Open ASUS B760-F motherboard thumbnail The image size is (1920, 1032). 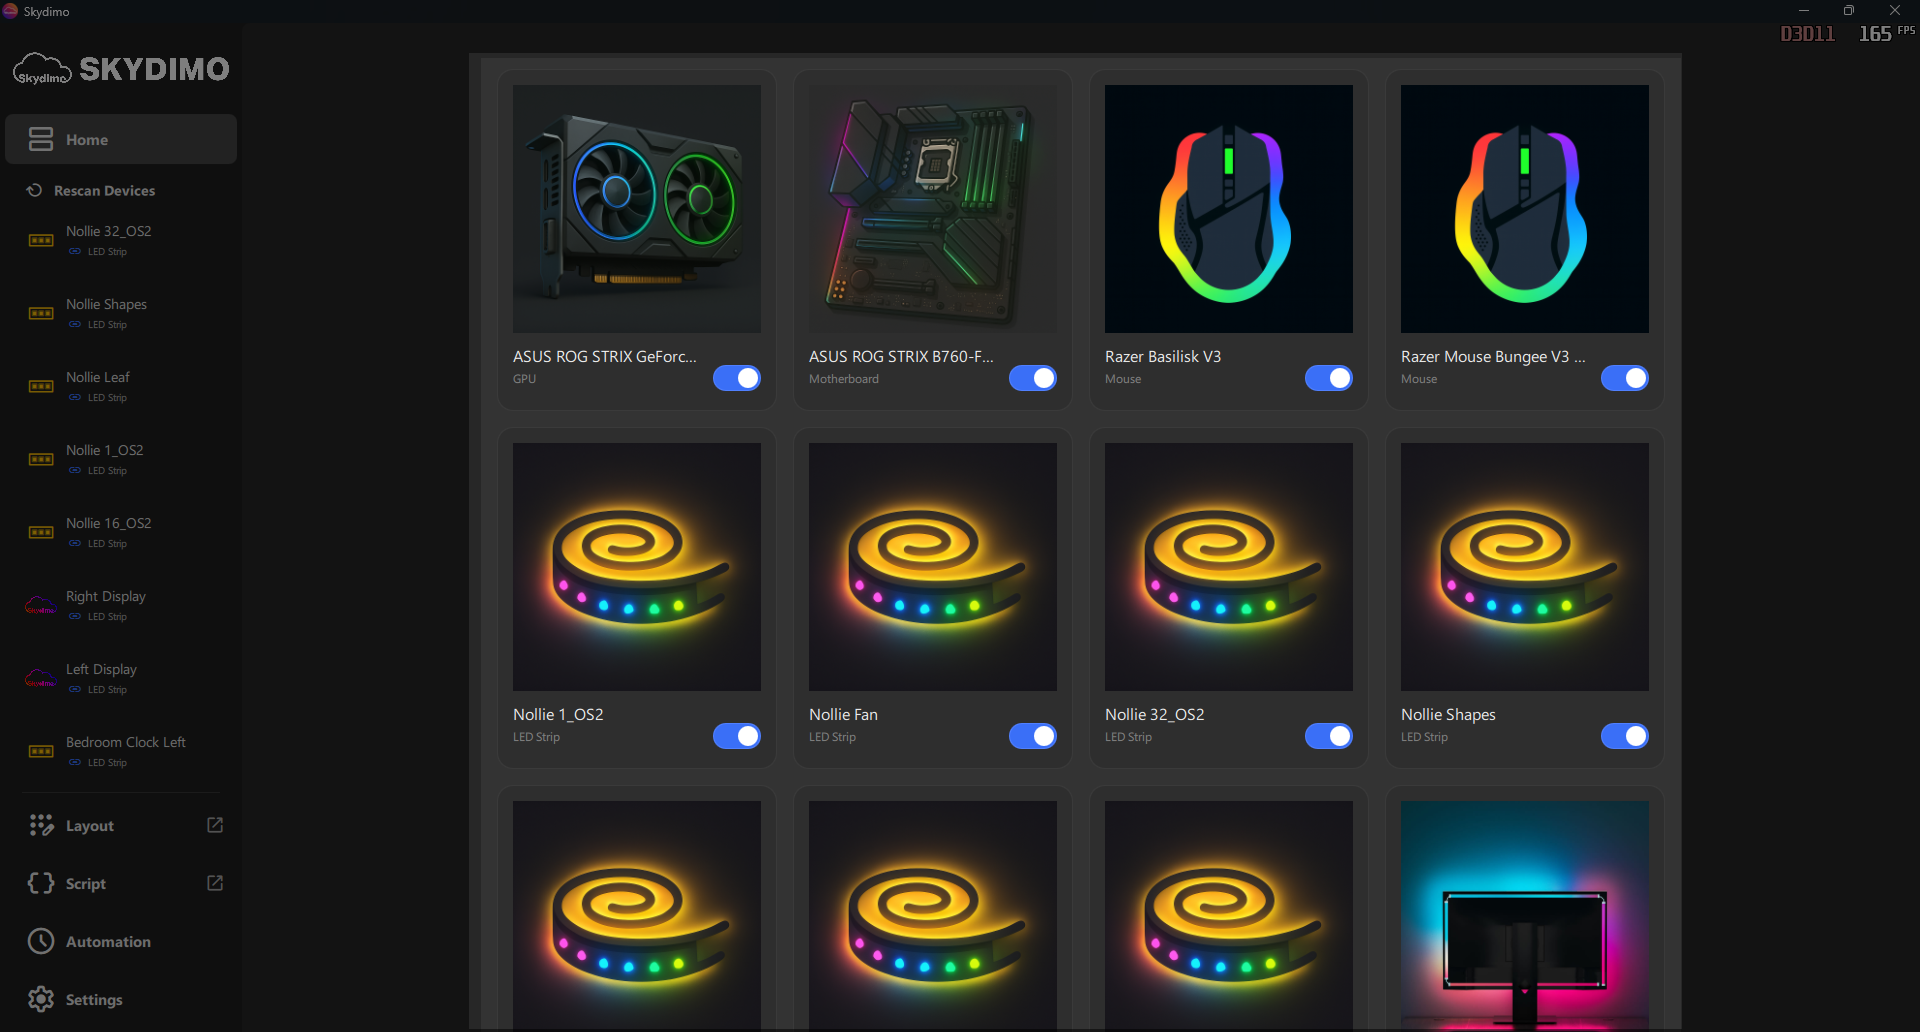point(933,209)
